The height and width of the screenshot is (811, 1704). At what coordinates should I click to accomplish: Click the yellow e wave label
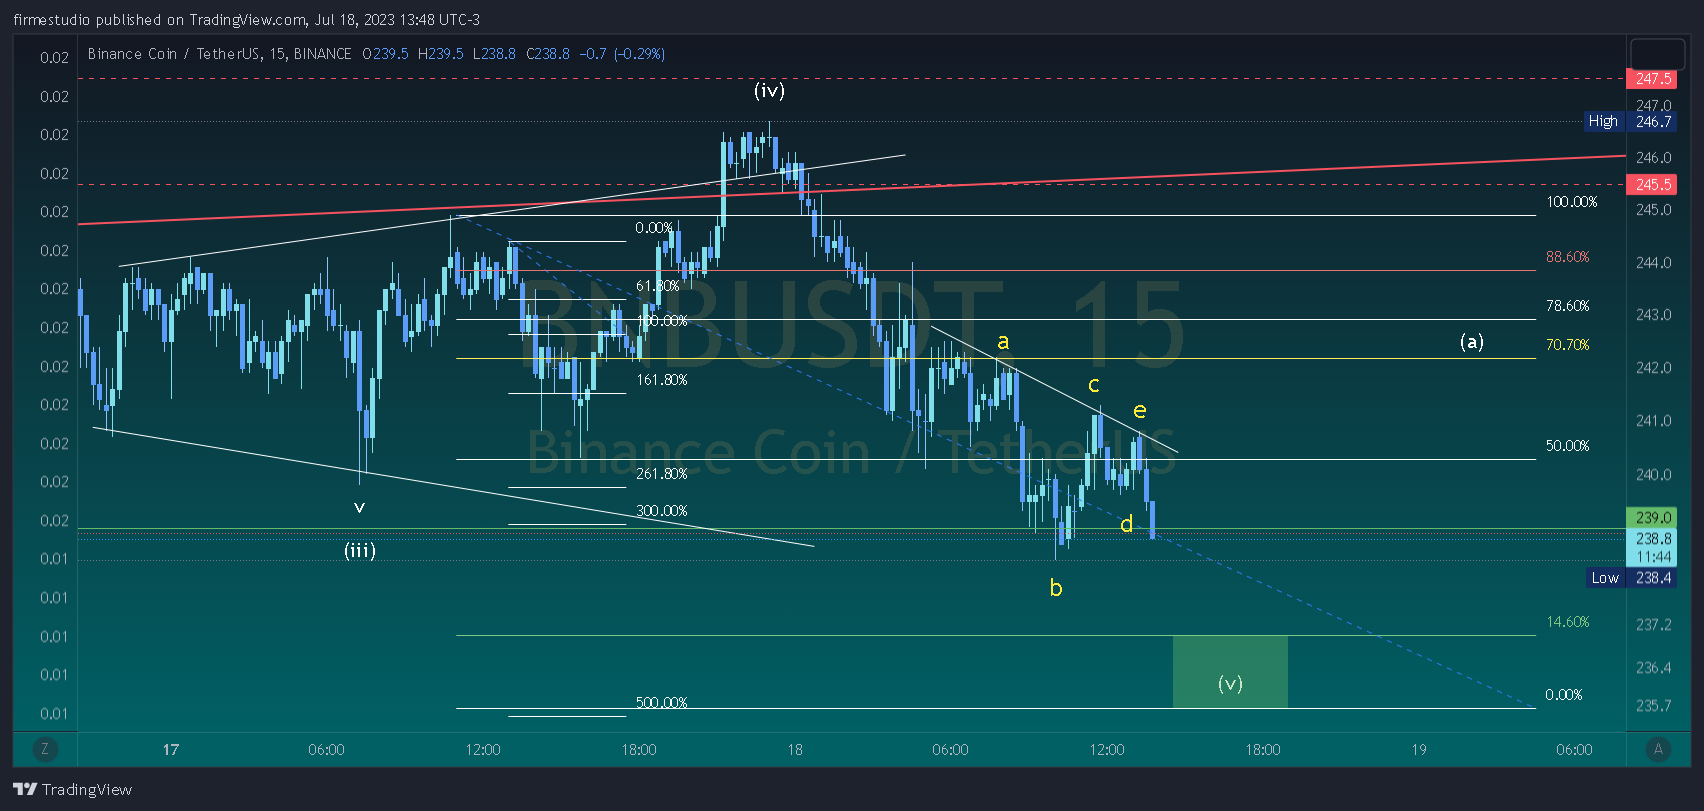1140,410
